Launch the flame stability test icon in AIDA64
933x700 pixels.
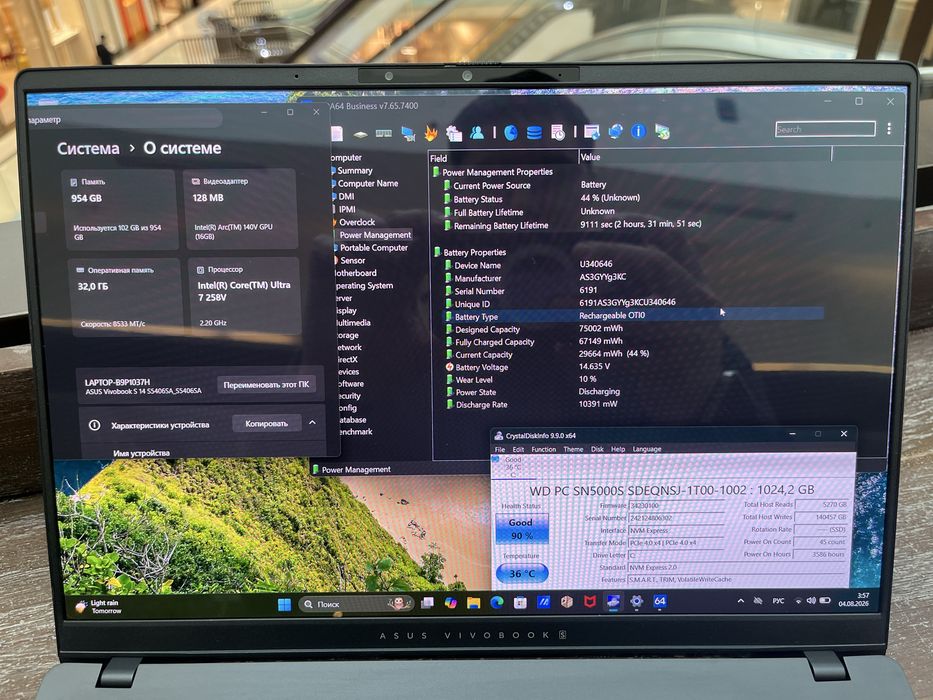click(x=431, y=133)
